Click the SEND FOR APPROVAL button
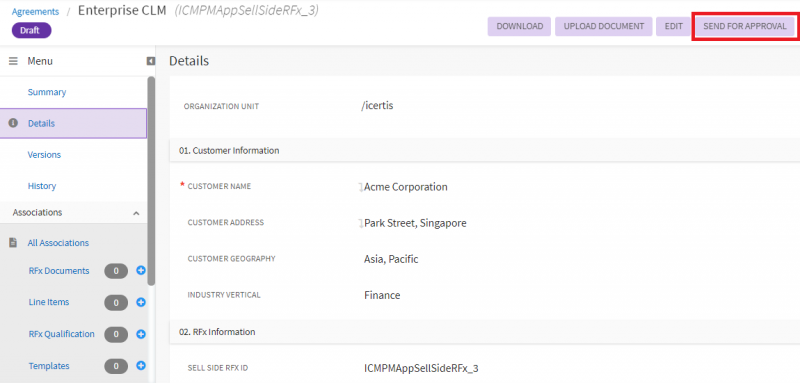This screenshot has width=800, height=383. pos(745,27)
